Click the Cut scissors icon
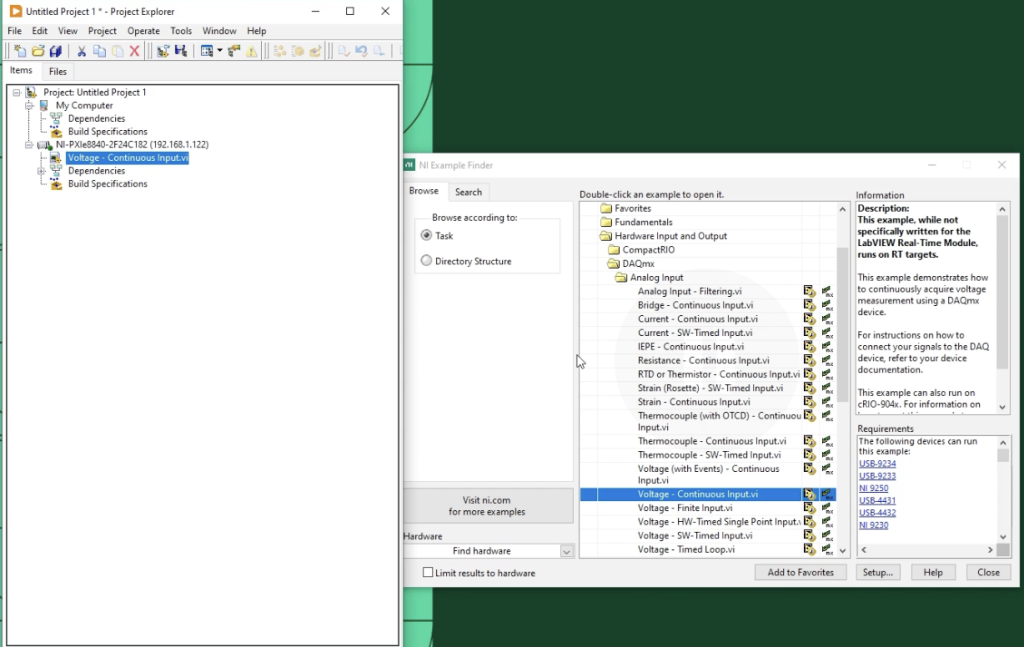The height and width of the screenshot is (647, 1024). tap(82, 51)
